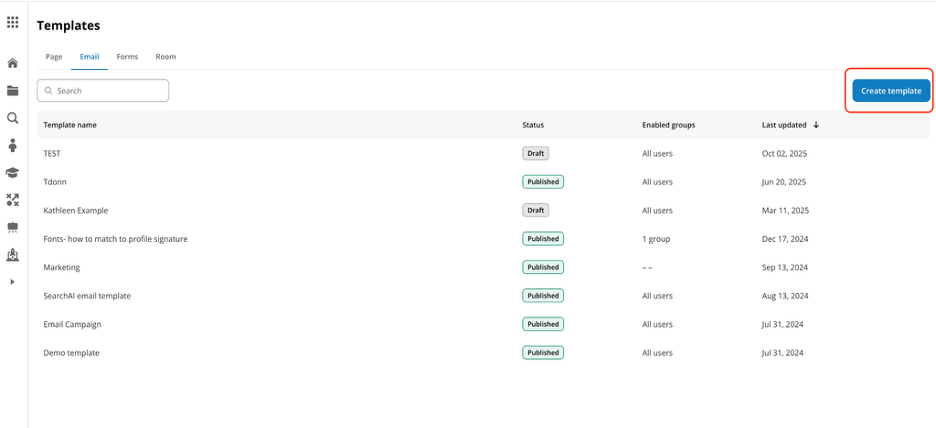936x428 pixels.
Task: Open the Tdonn template
Action: point(55,182)
